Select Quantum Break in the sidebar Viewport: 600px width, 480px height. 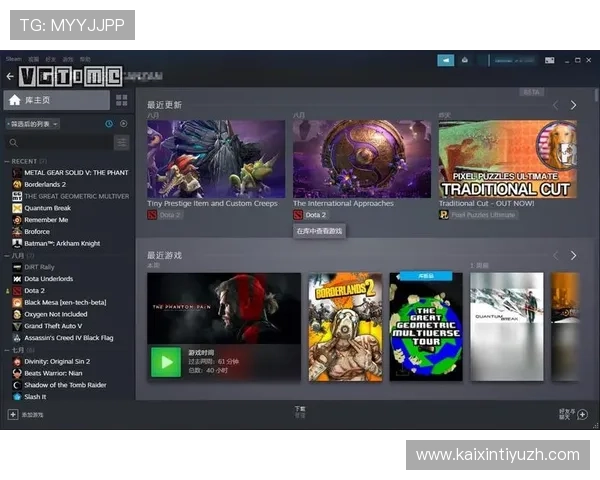pyautogui.click(x=46, y=208)
